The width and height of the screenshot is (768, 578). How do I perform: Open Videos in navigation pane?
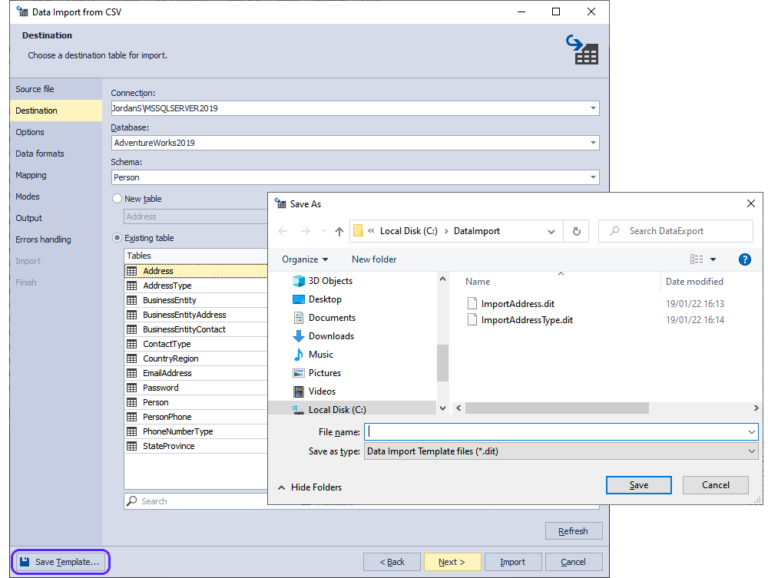pyautogui.click(x=314, y=391)
